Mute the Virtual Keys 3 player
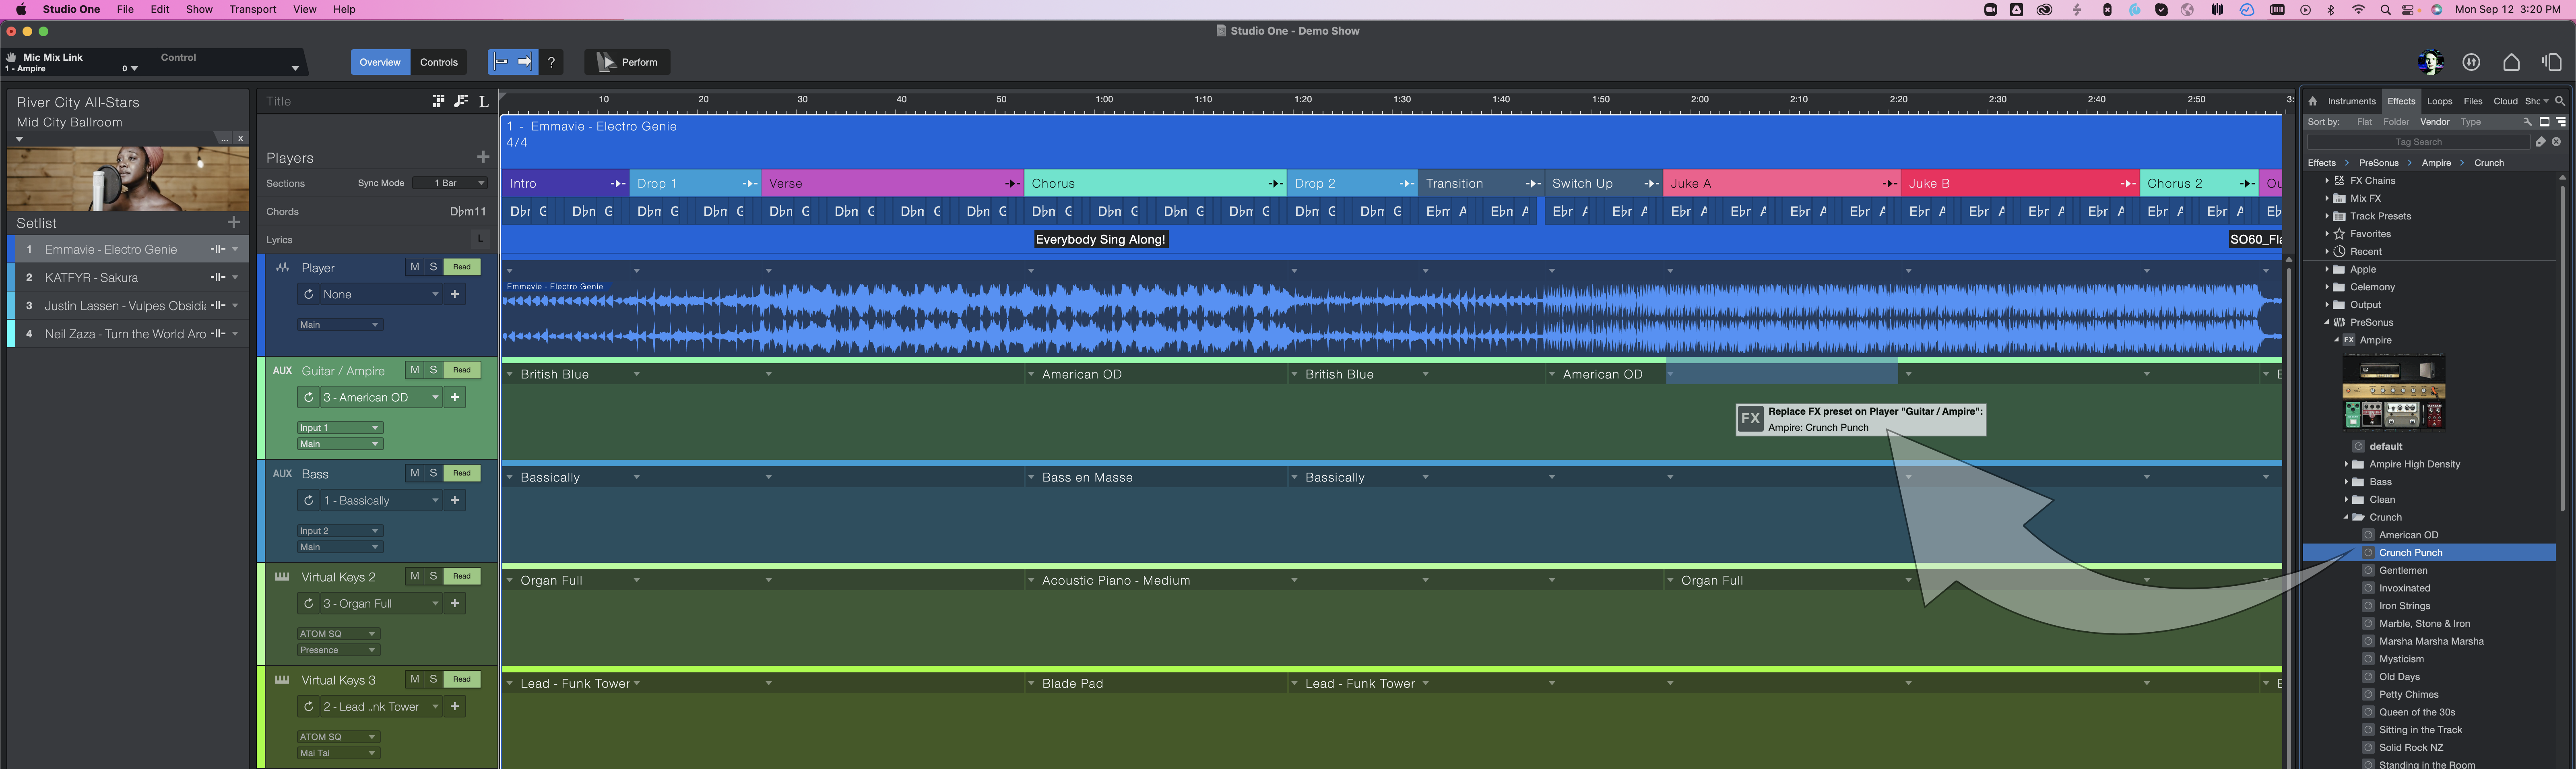The image size is (2576, 769). (x=415, y=679)
